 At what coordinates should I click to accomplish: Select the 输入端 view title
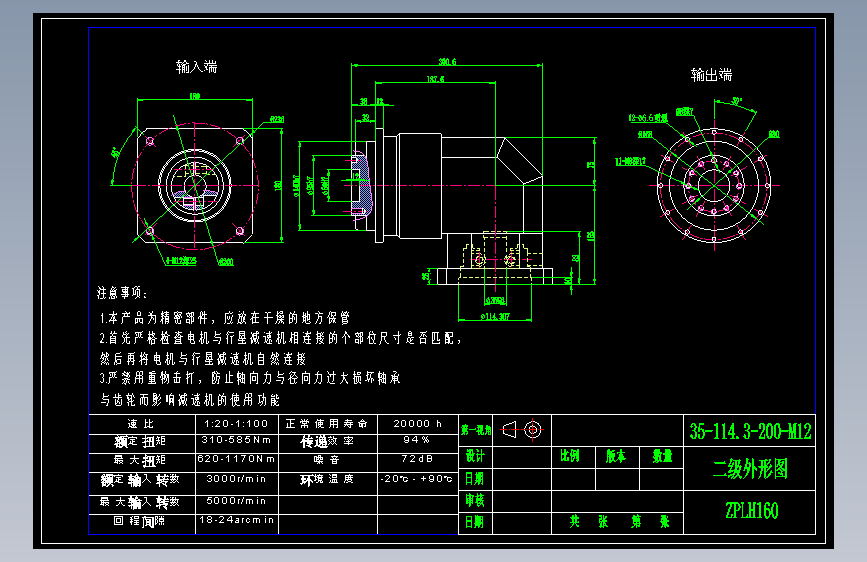(x=197, y=67)
